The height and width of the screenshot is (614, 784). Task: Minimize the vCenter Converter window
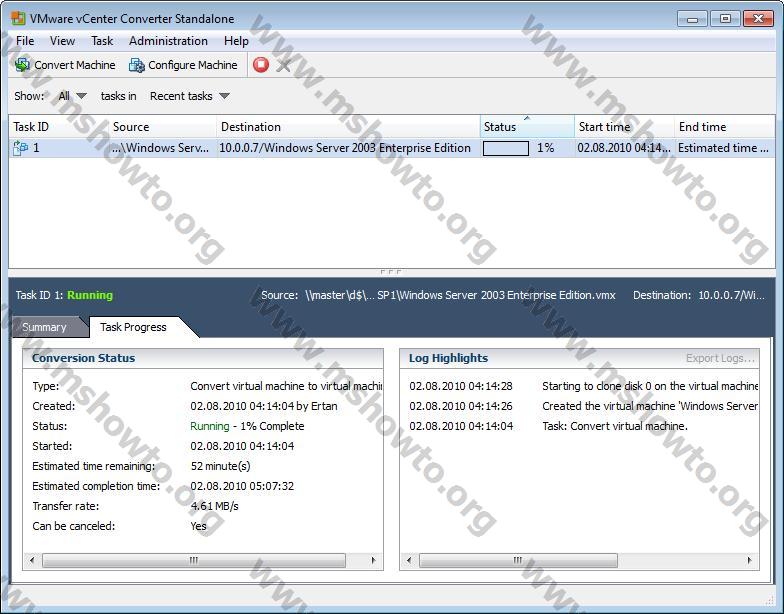tap(692, 19)
